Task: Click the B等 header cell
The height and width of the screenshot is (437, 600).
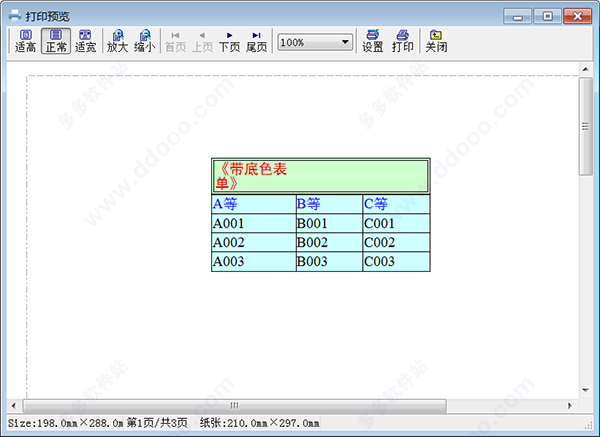Action: pos(329,204)
